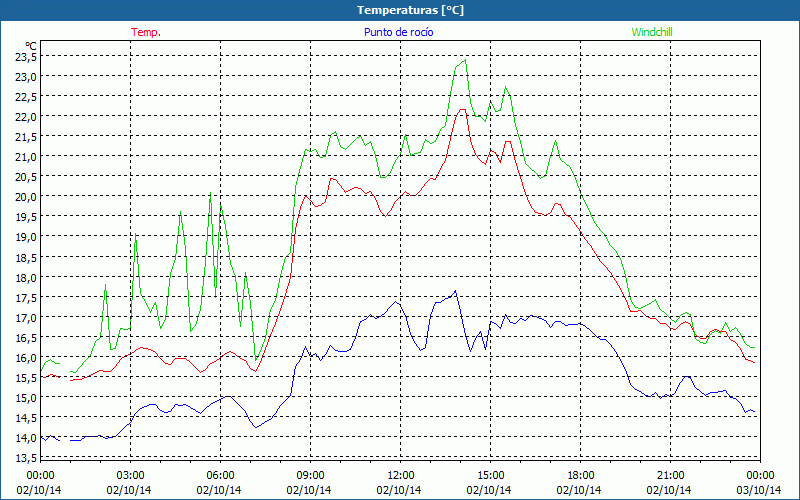Click the 22,5 y-axis value
Image resolution: width=800 pixels, height=500 pixels.
tap(26, 97)
